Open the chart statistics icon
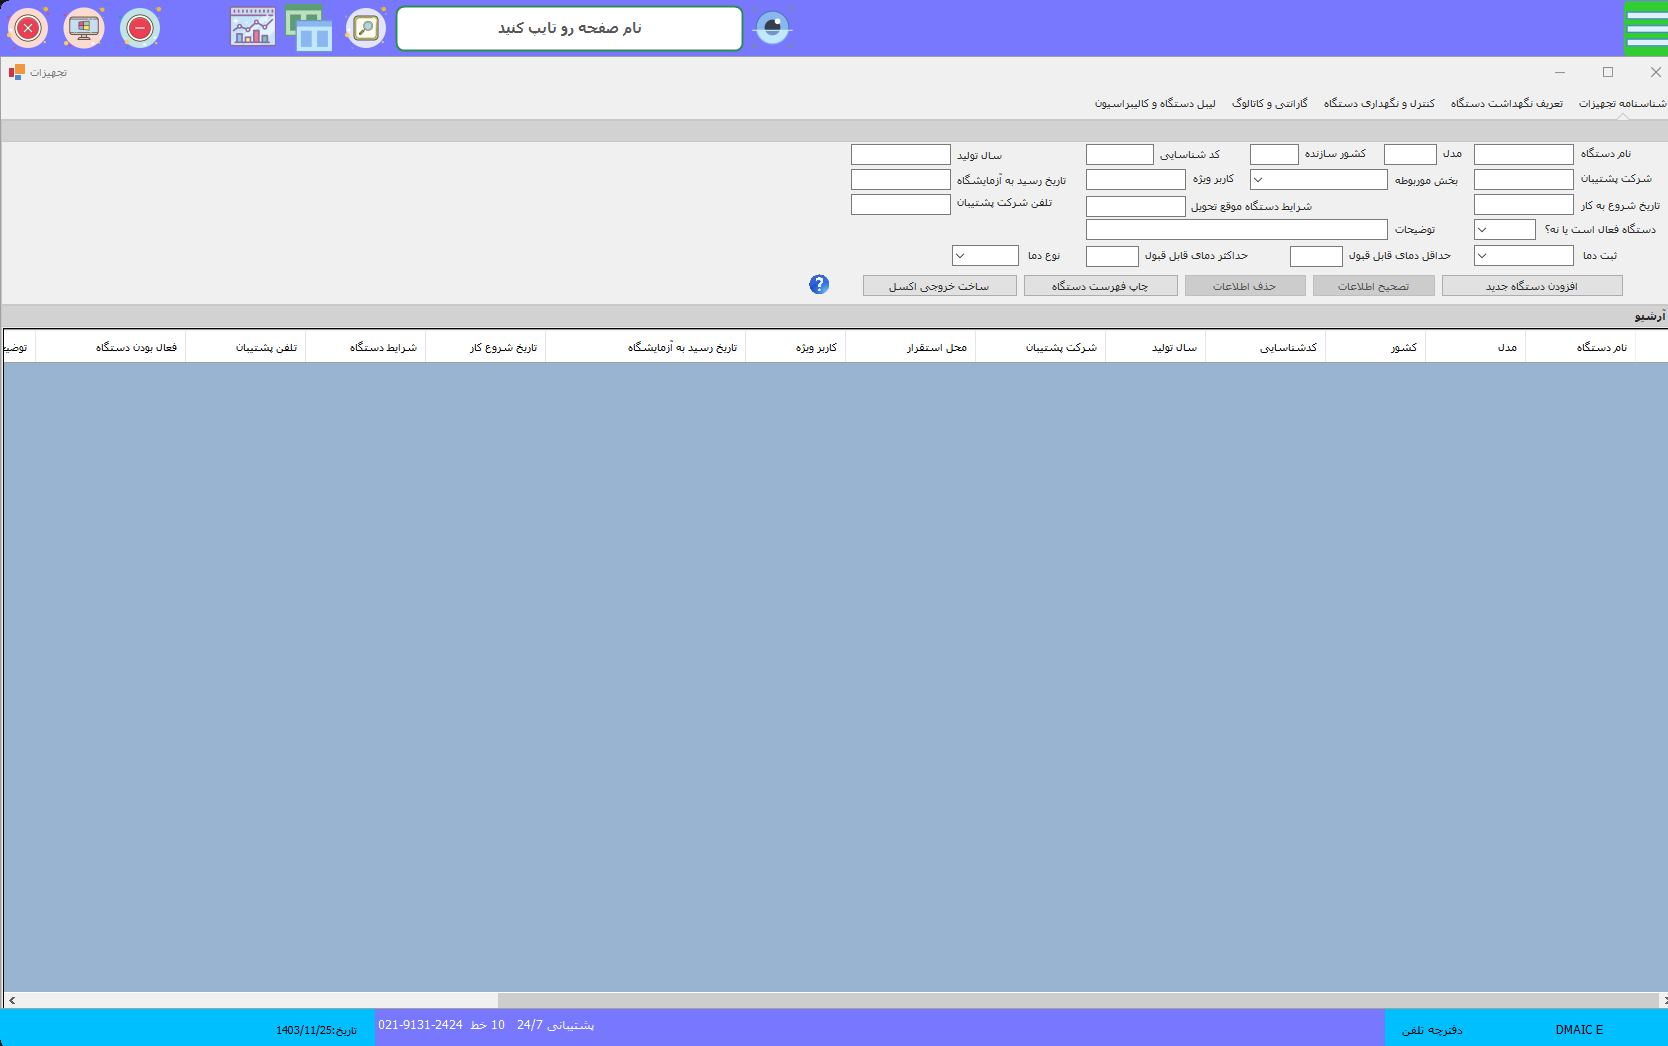 point(252,28)
